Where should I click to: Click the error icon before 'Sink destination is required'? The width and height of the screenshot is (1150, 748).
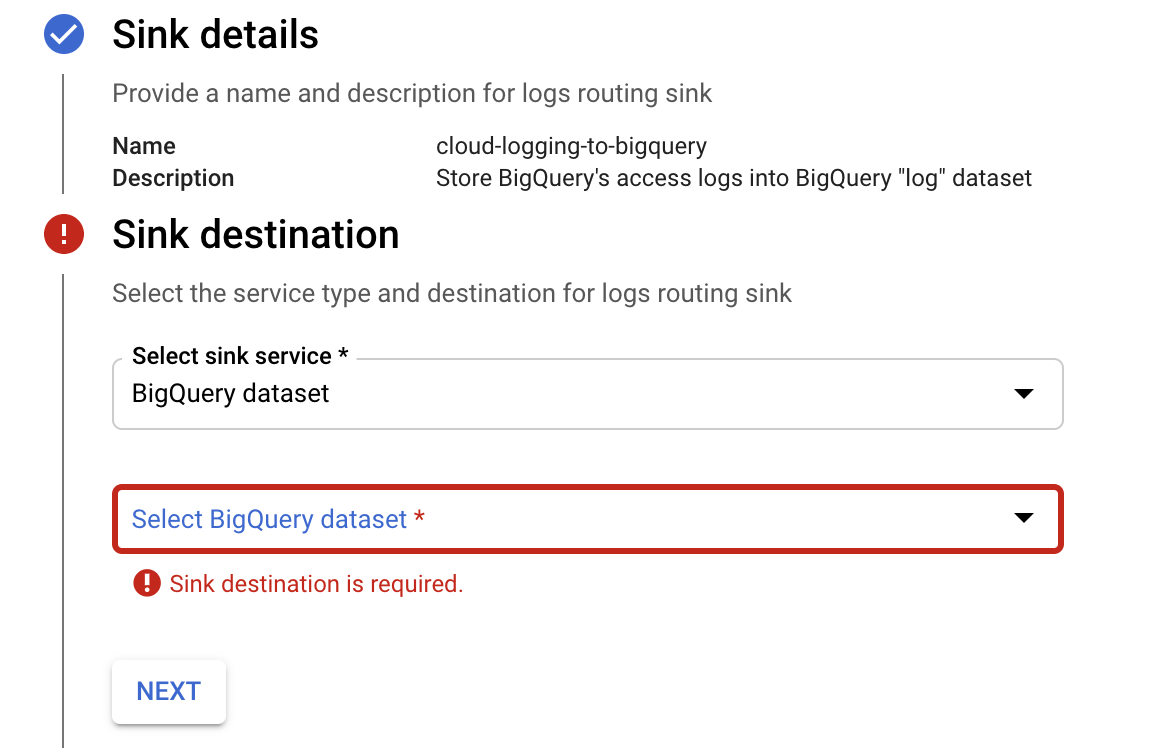click(147, 584)
